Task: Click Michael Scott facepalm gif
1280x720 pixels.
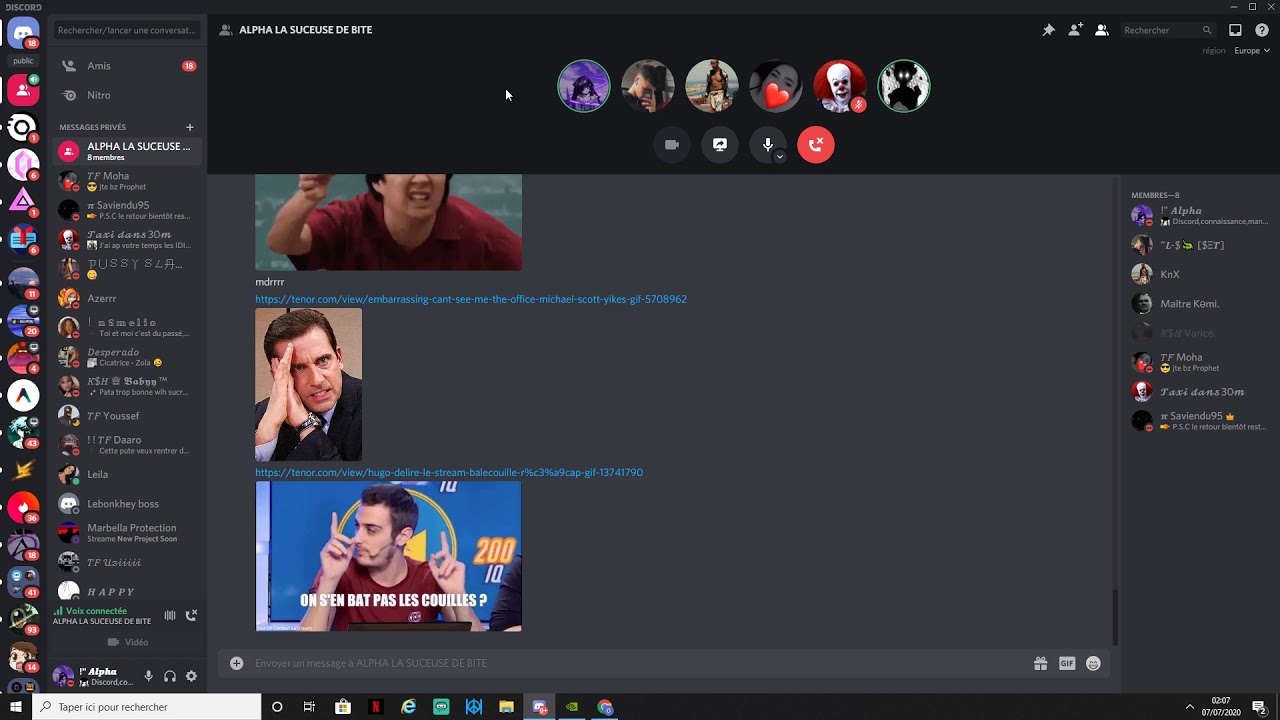Action: (x=308, y=384)
